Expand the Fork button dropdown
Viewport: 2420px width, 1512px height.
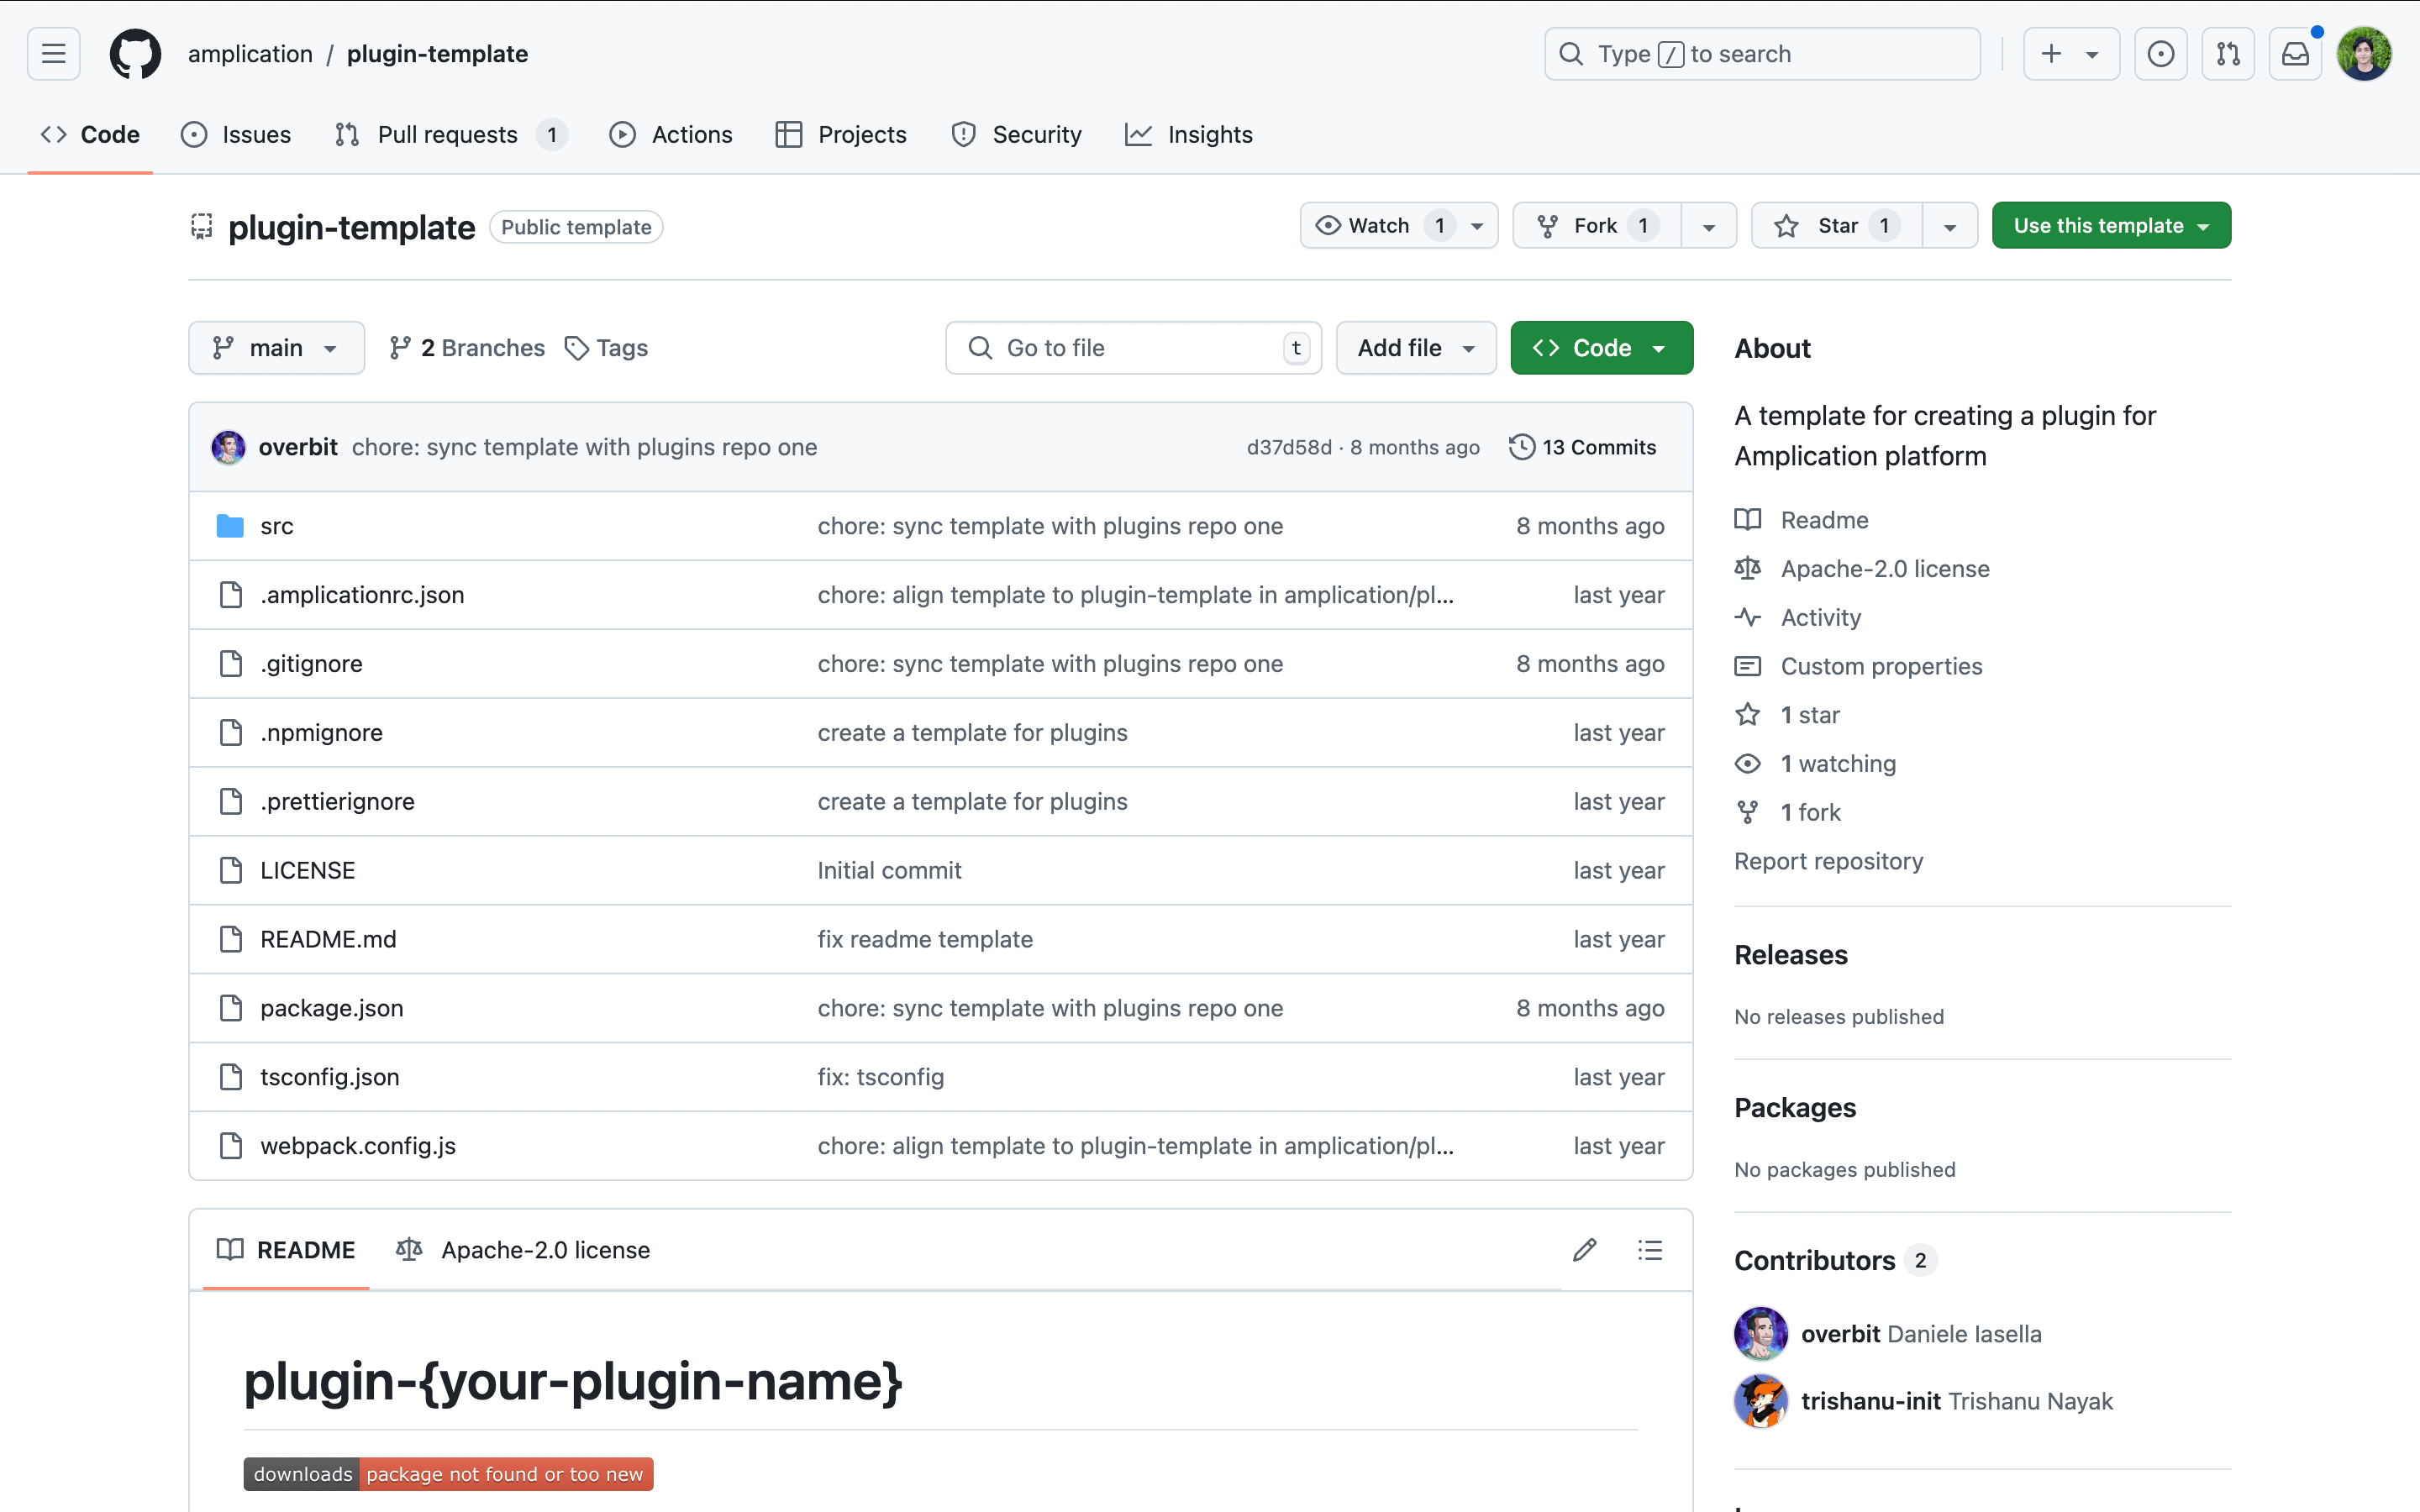pyautogui.click(x=1707, y=225)
